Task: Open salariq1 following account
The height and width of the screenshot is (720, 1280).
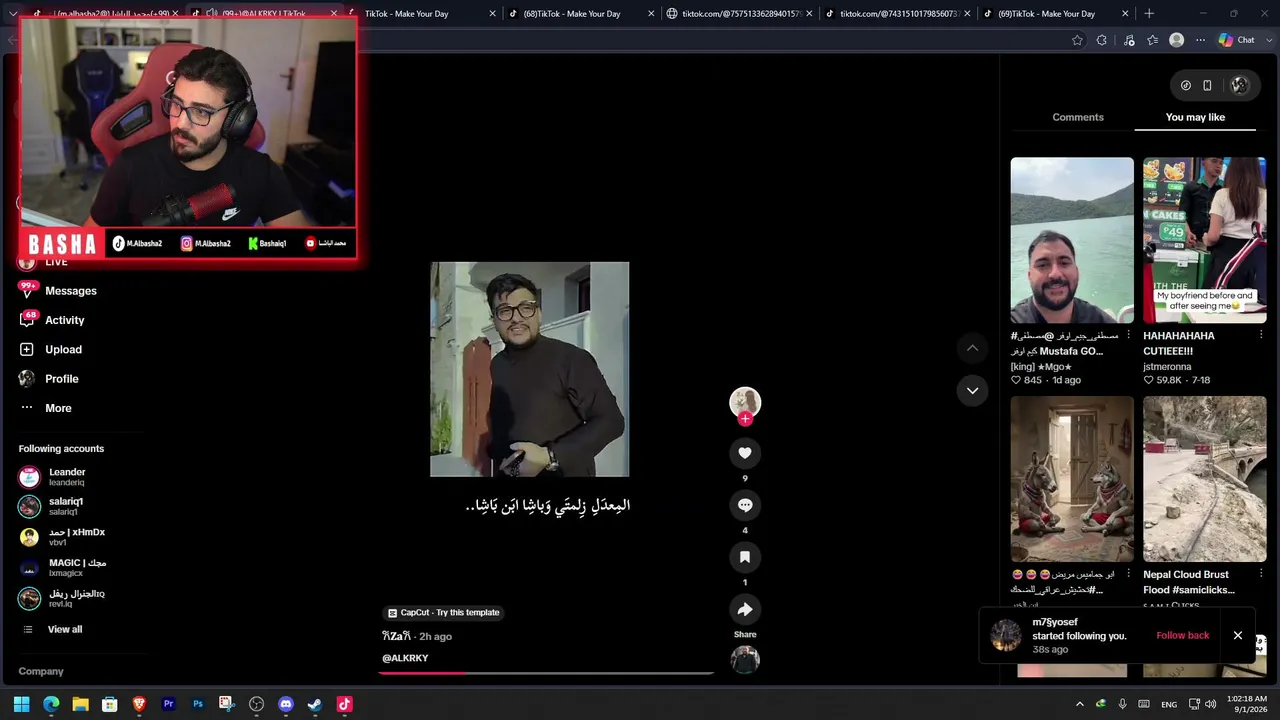Action: coord(66,506)
